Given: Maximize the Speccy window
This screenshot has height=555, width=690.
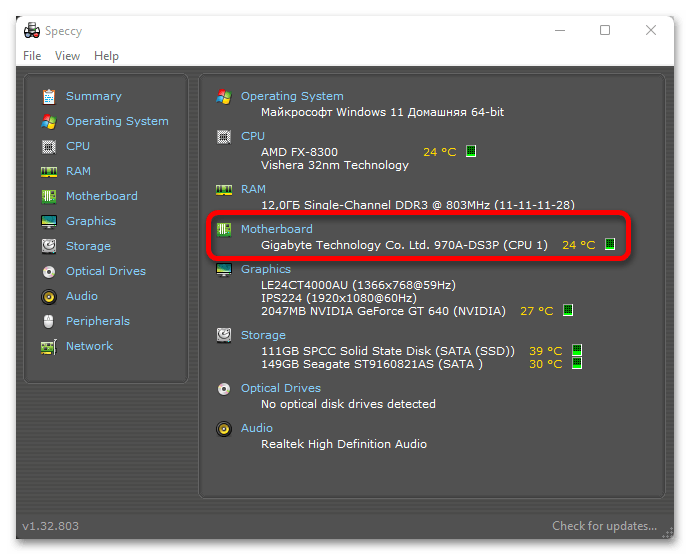Looking at the screenshot, I should pyautogui.click(x=605, y=30).
